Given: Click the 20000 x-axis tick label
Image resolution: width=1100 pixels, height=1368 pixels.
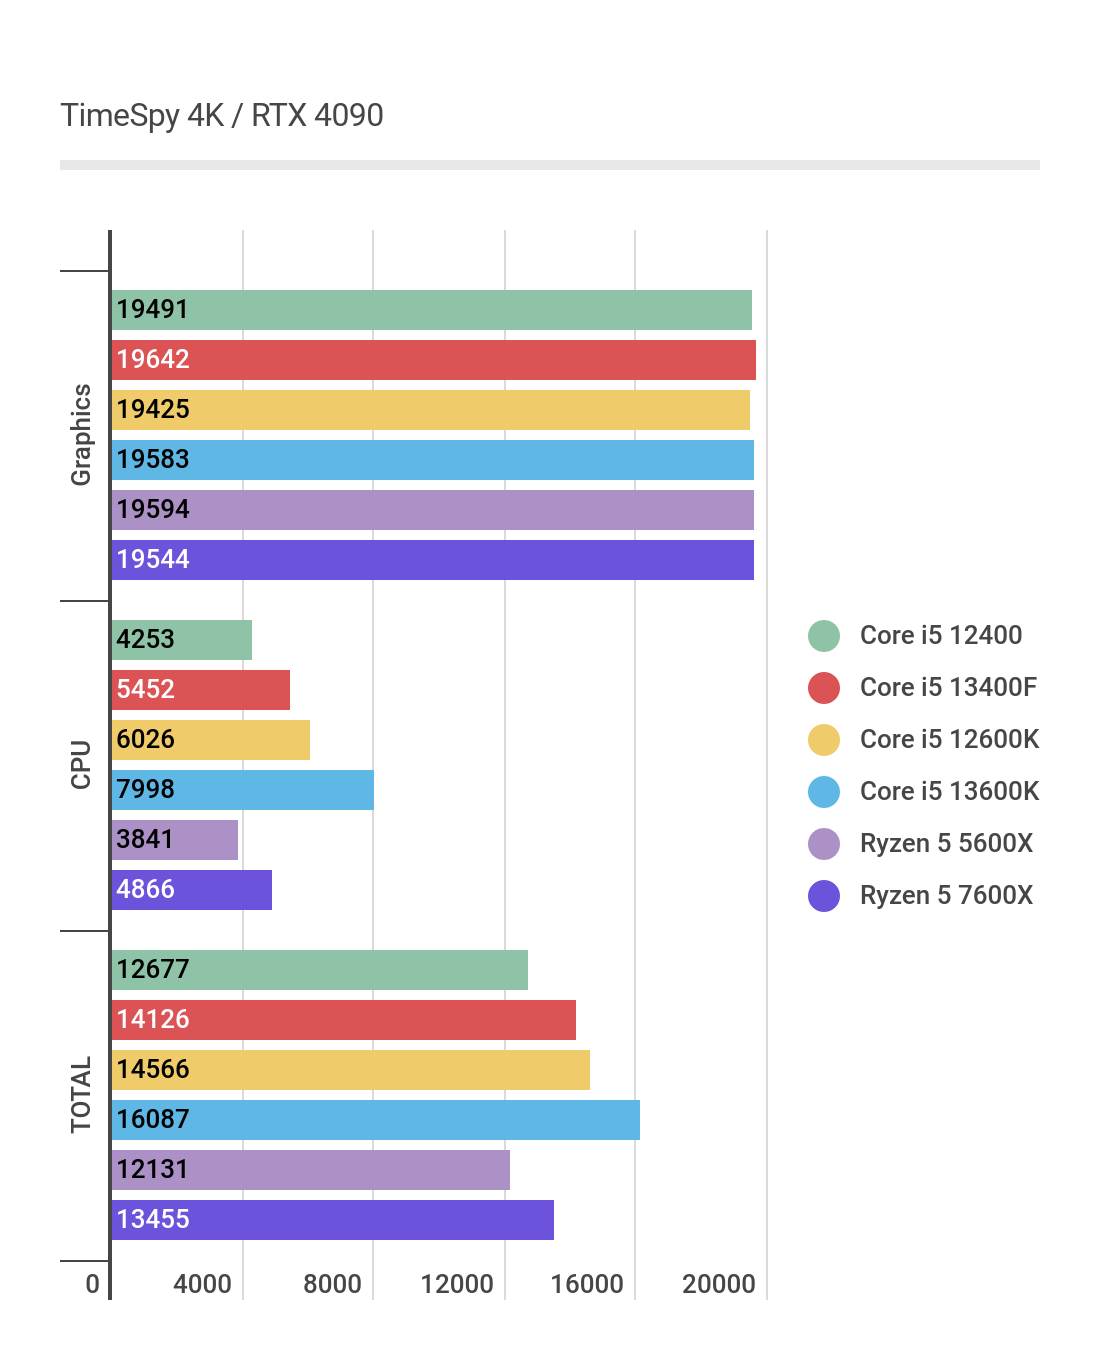Looking at the screenshot, I should [719, 1284].
